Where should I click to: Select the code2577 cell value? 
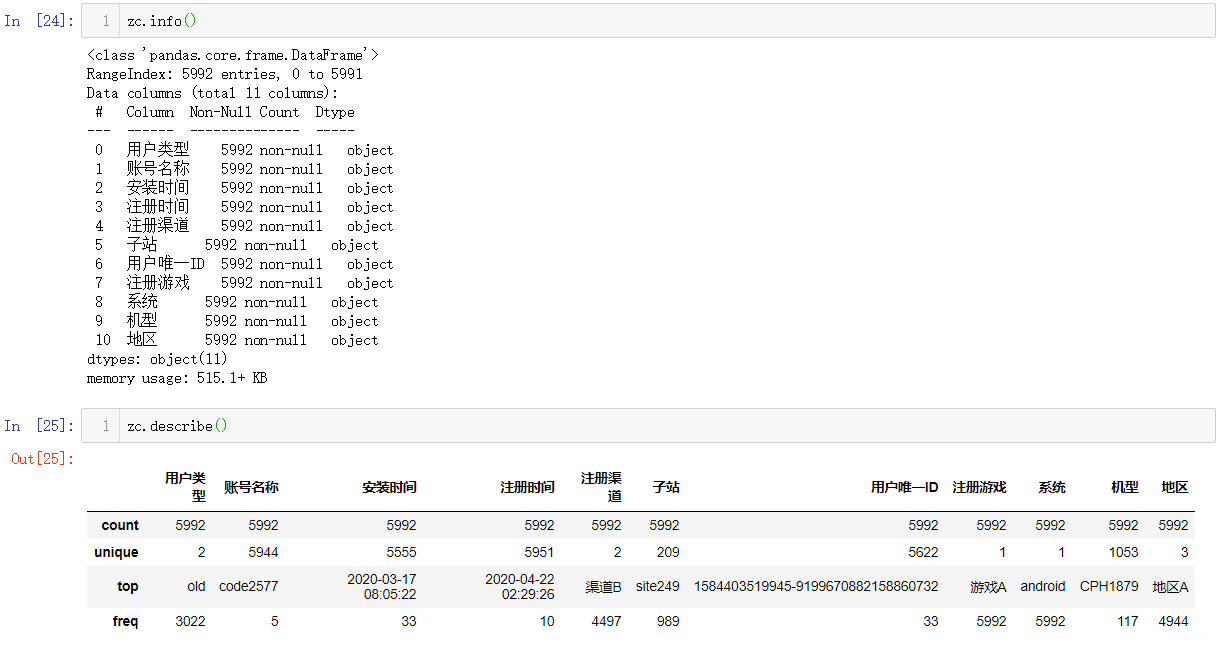point(249,586)
